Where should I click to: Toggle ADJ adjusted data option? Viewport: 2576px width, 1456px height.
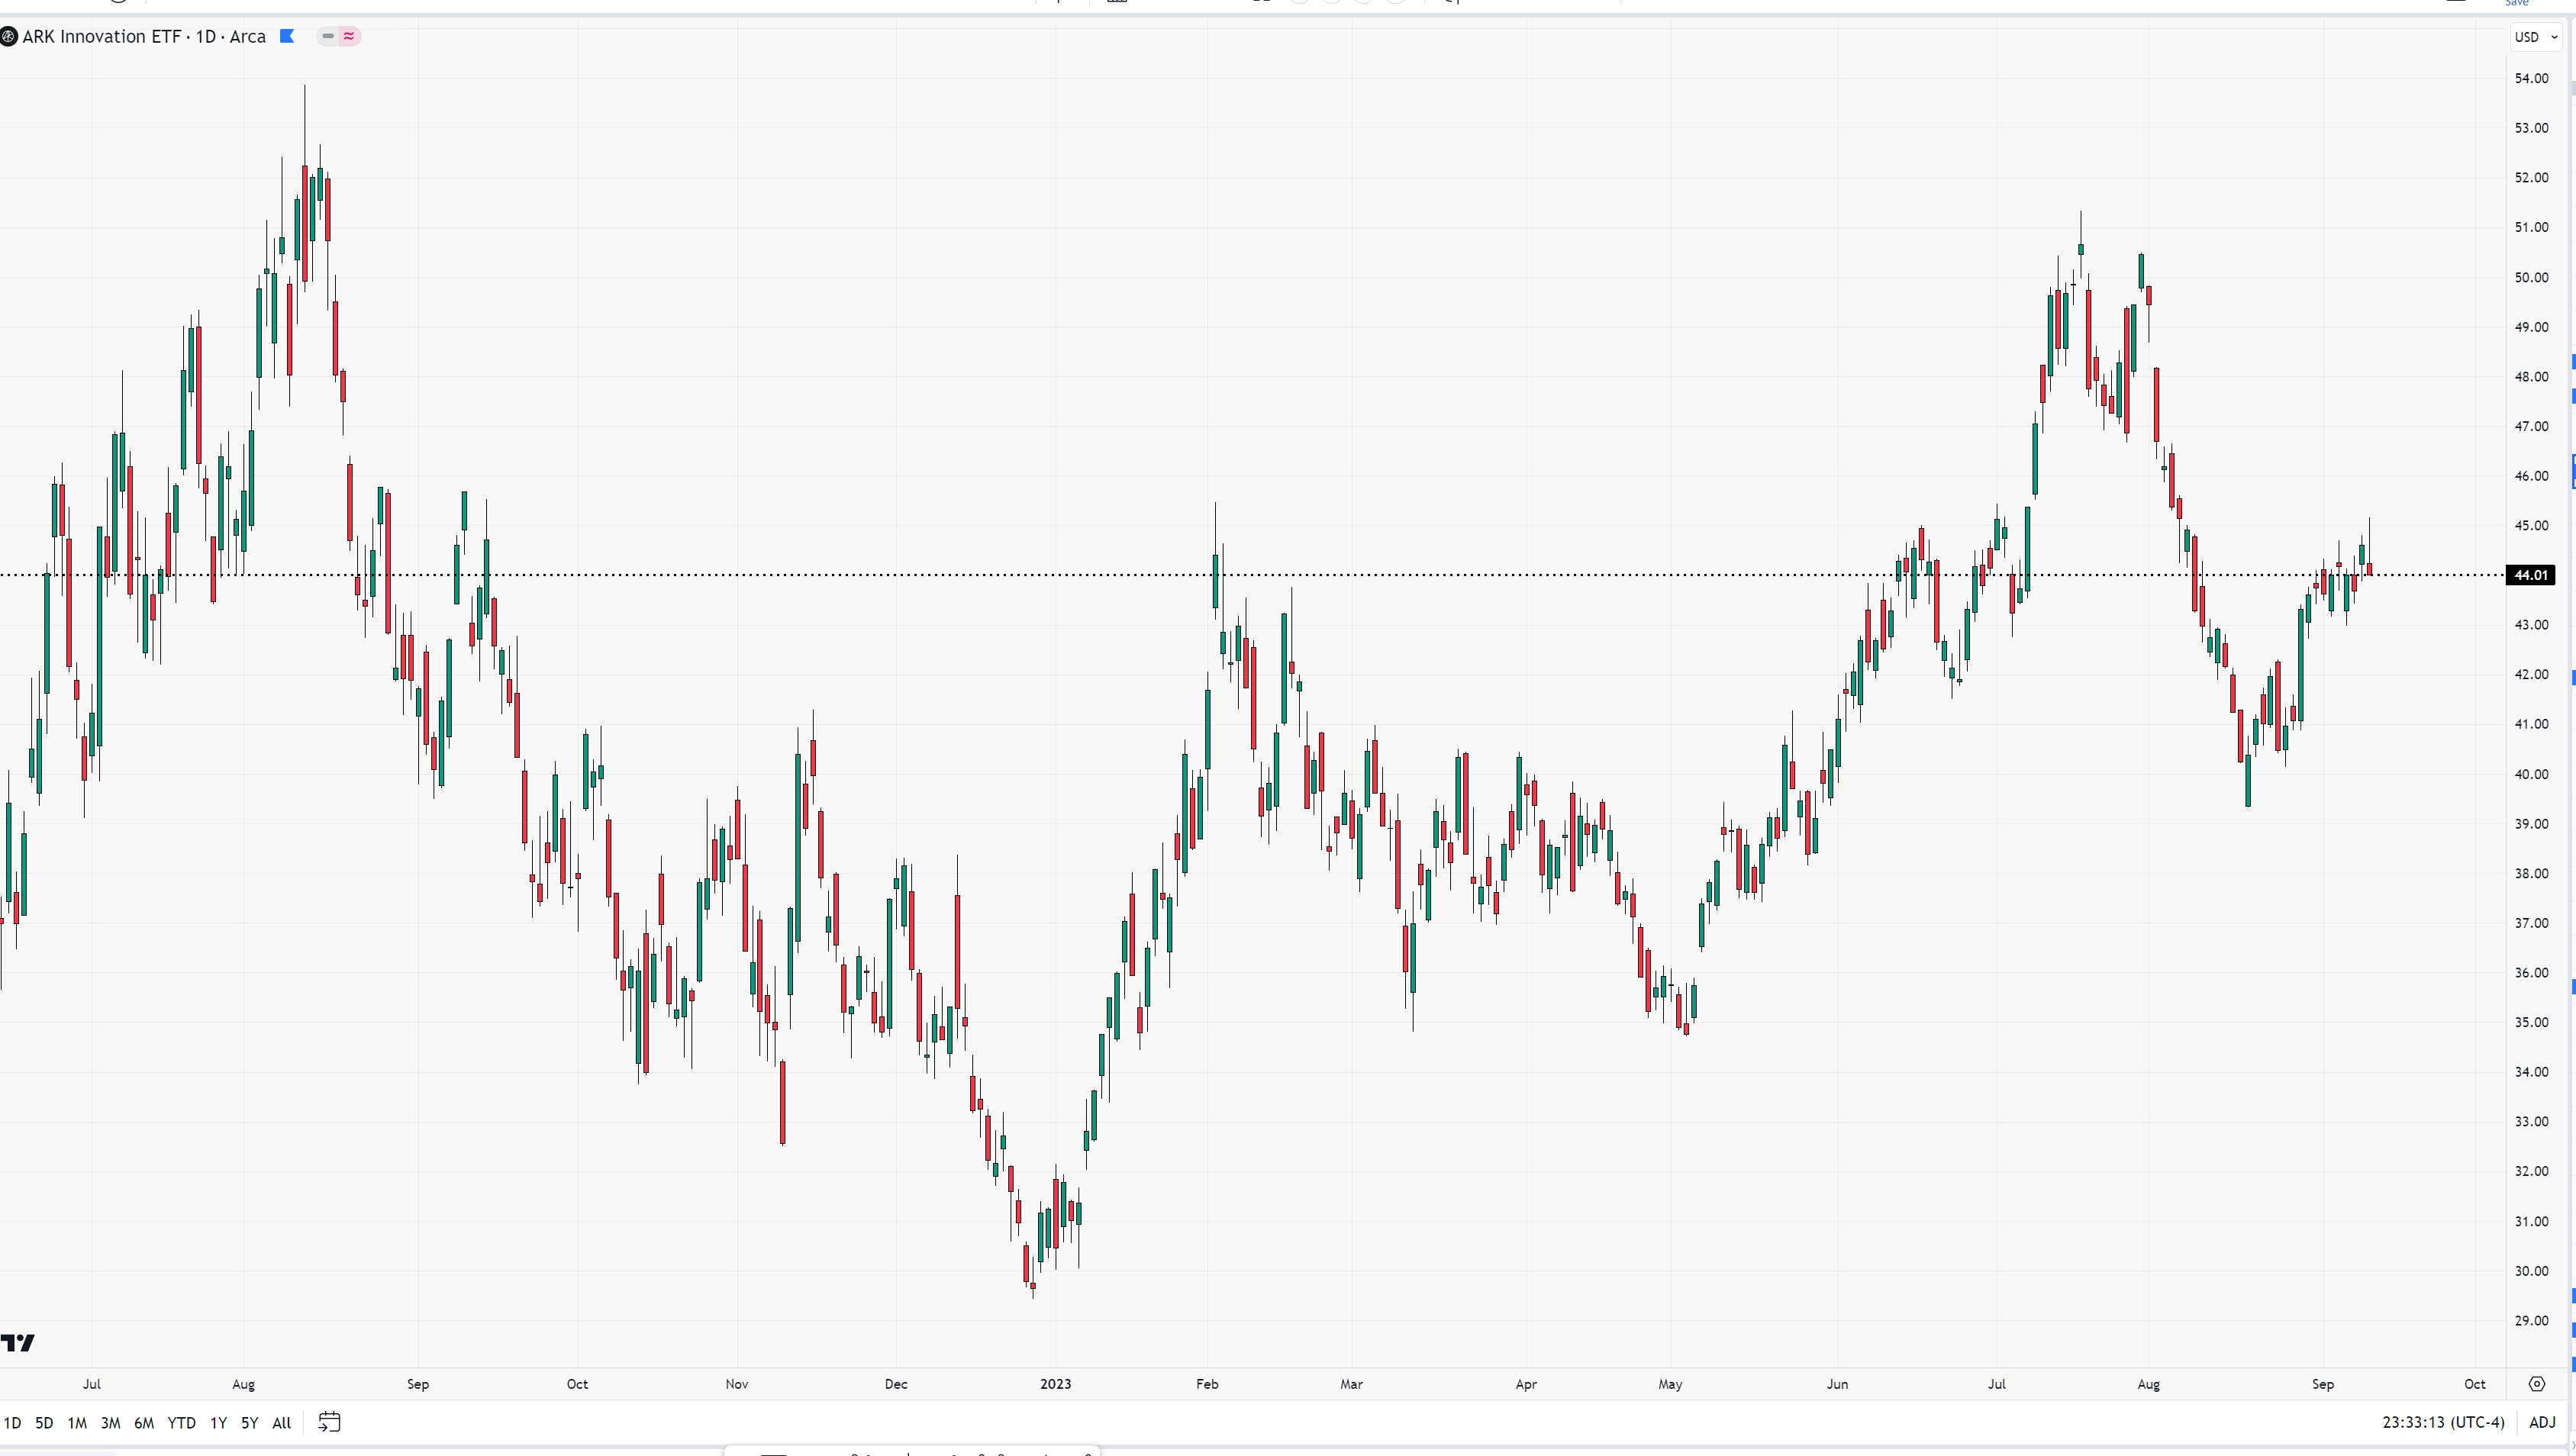tap(2543, 1422)
